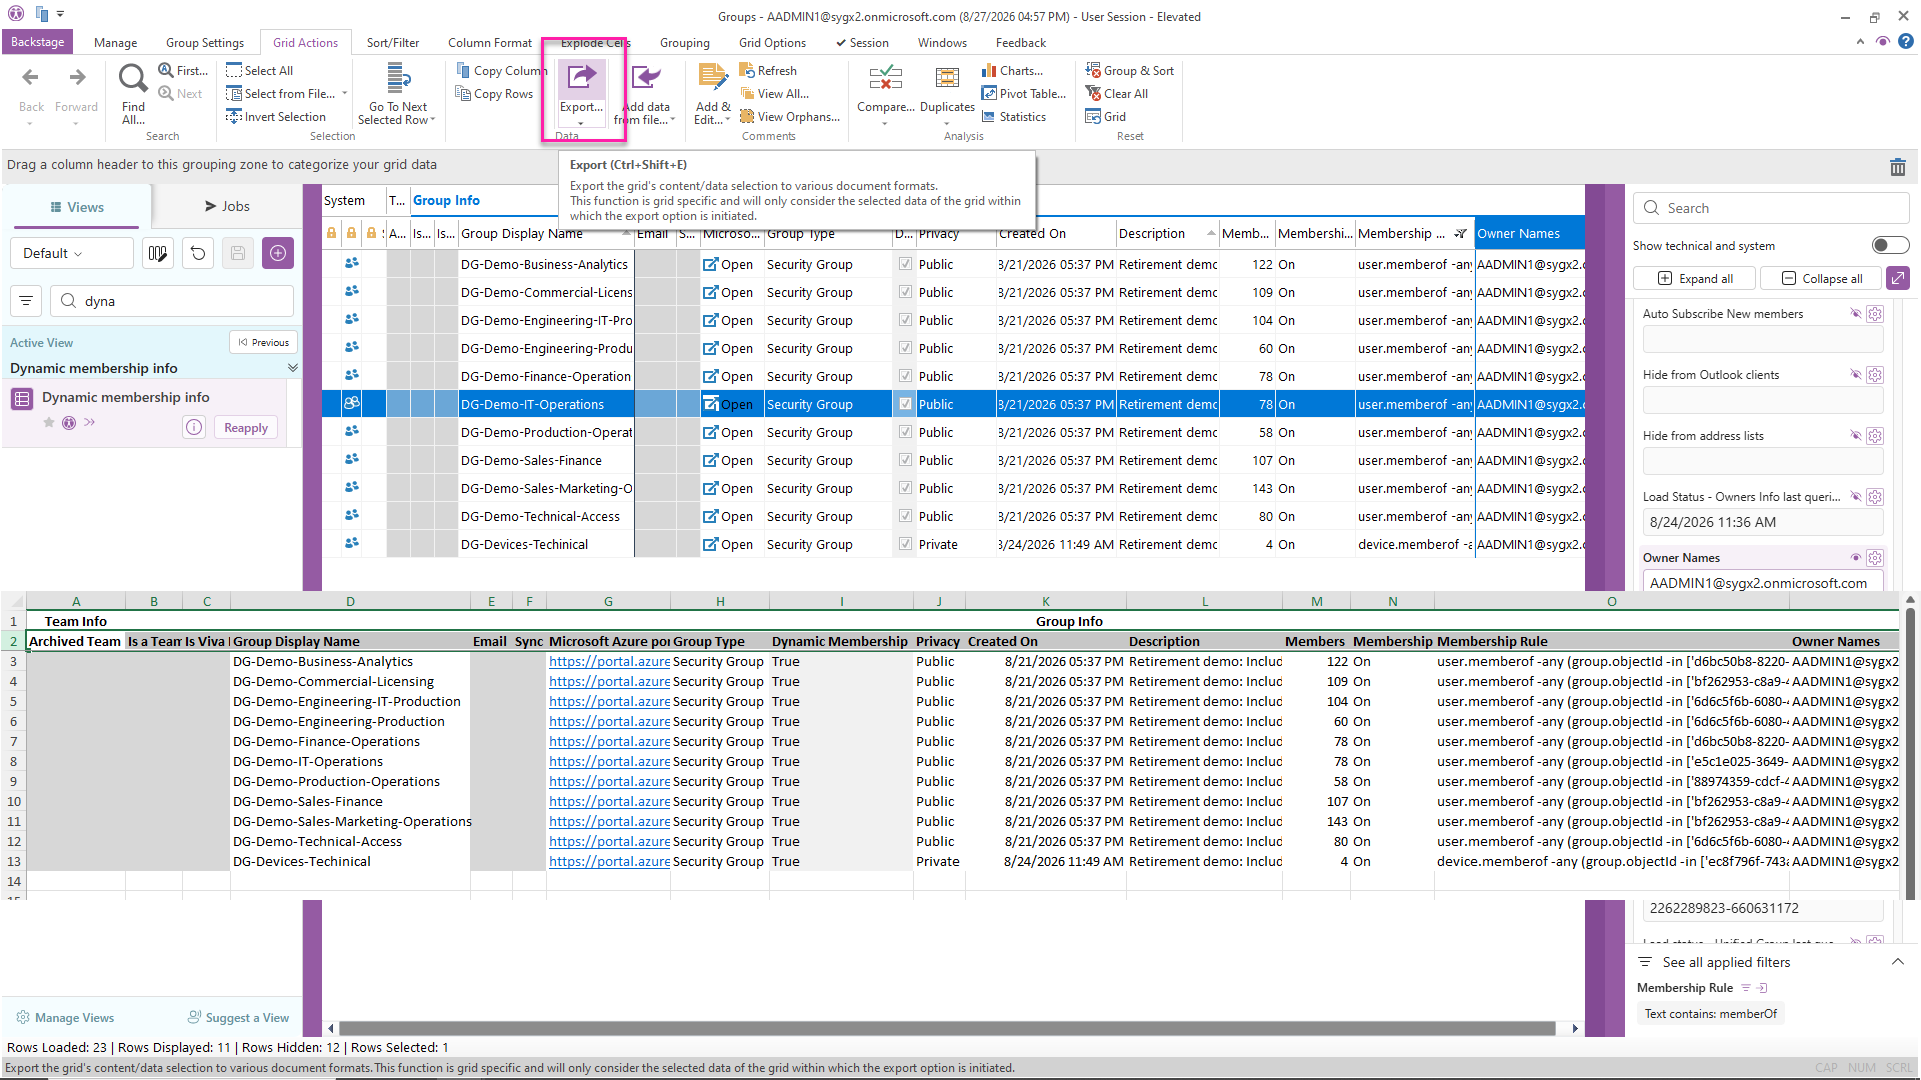This screenshot has height=1080, width=1921.
Task: Click Group & Sort reset option
Action: pyautogui.click(x=1129, y=70)
